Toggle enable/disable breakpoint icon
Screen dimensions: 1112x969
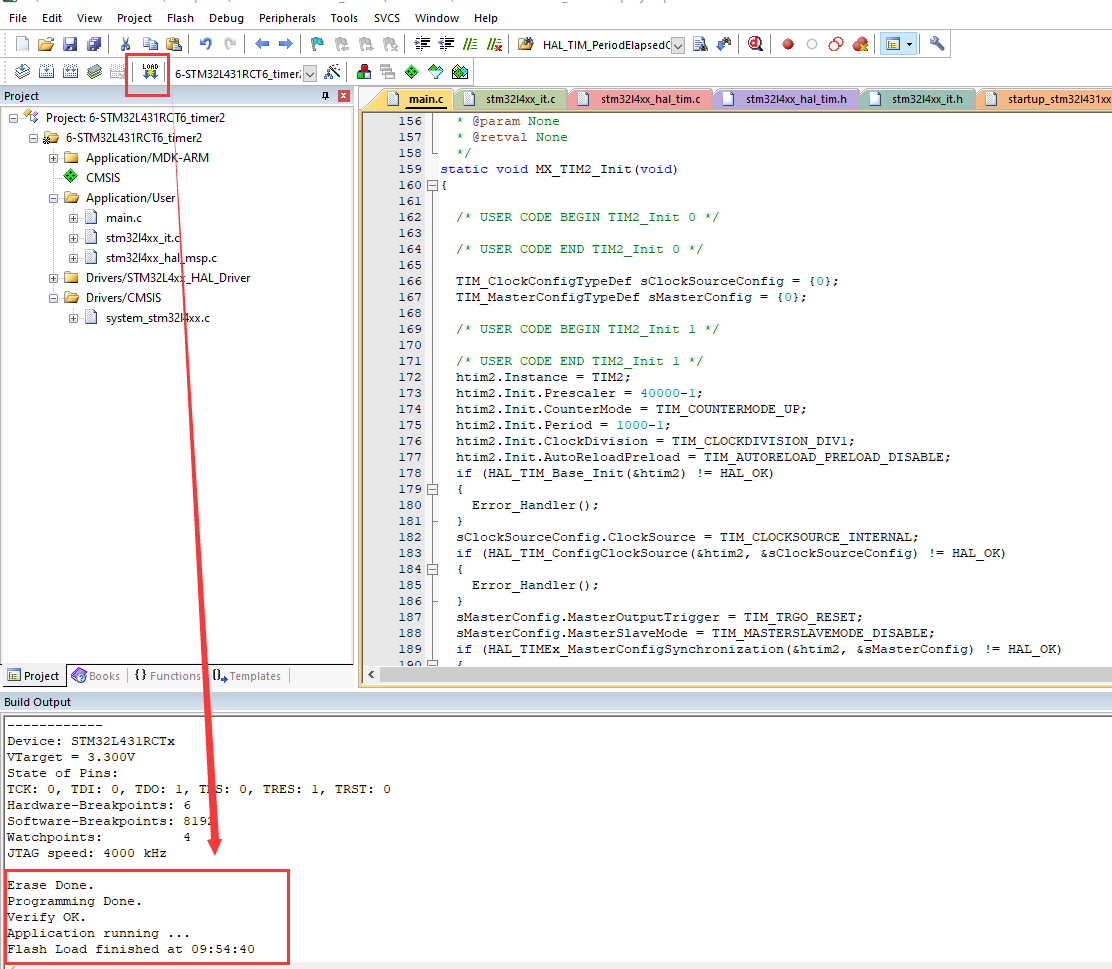(812, 44)
